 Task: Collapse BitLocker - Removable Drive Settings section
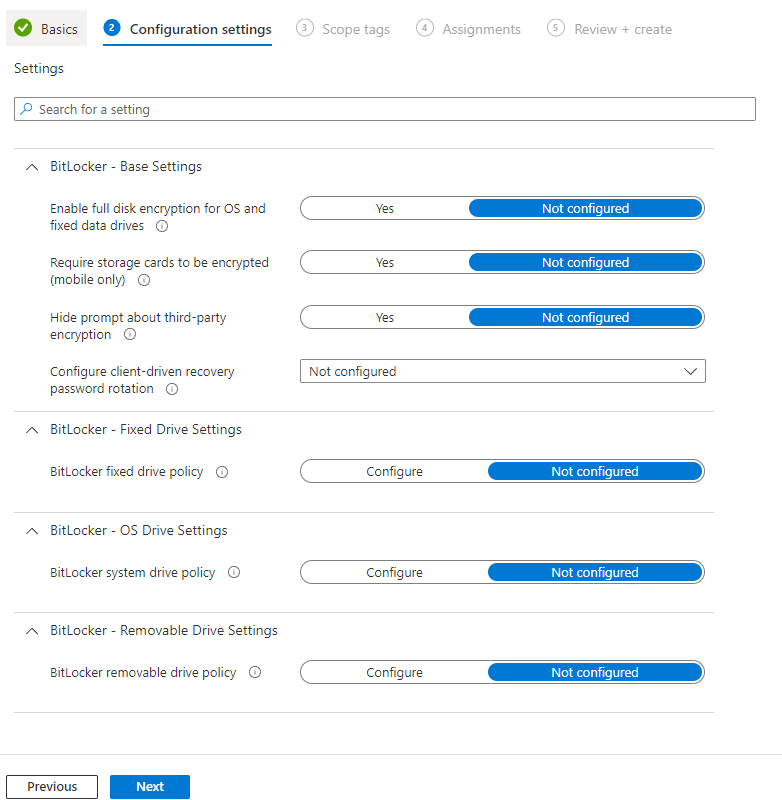click(32, 631)
